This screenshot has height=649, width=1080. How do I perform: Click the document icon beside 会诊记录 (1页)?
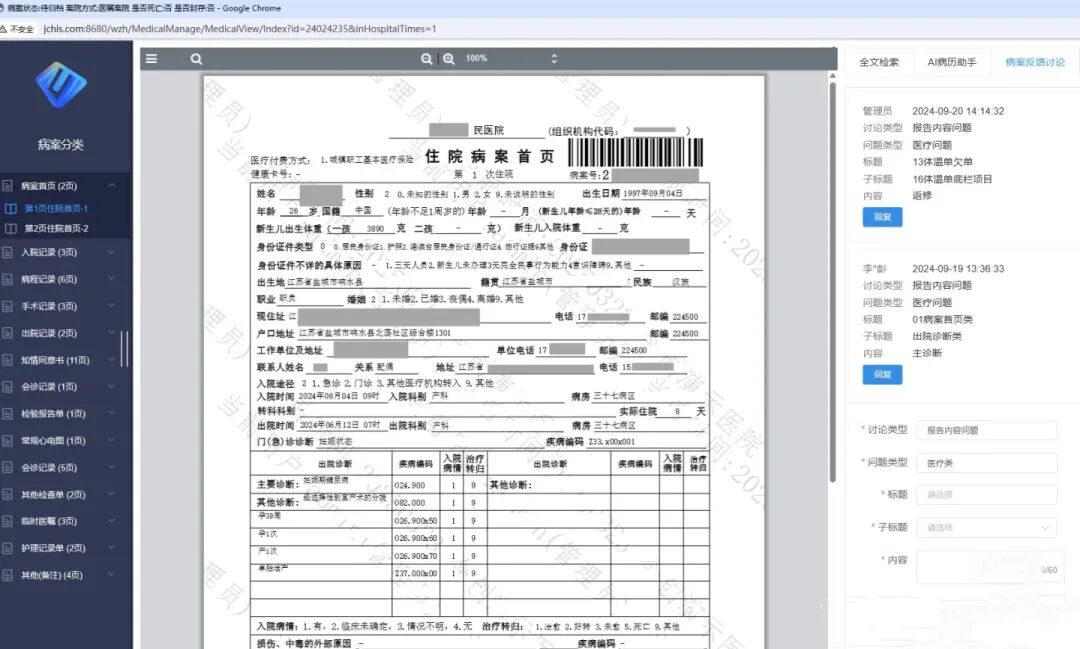coord(8,387)
